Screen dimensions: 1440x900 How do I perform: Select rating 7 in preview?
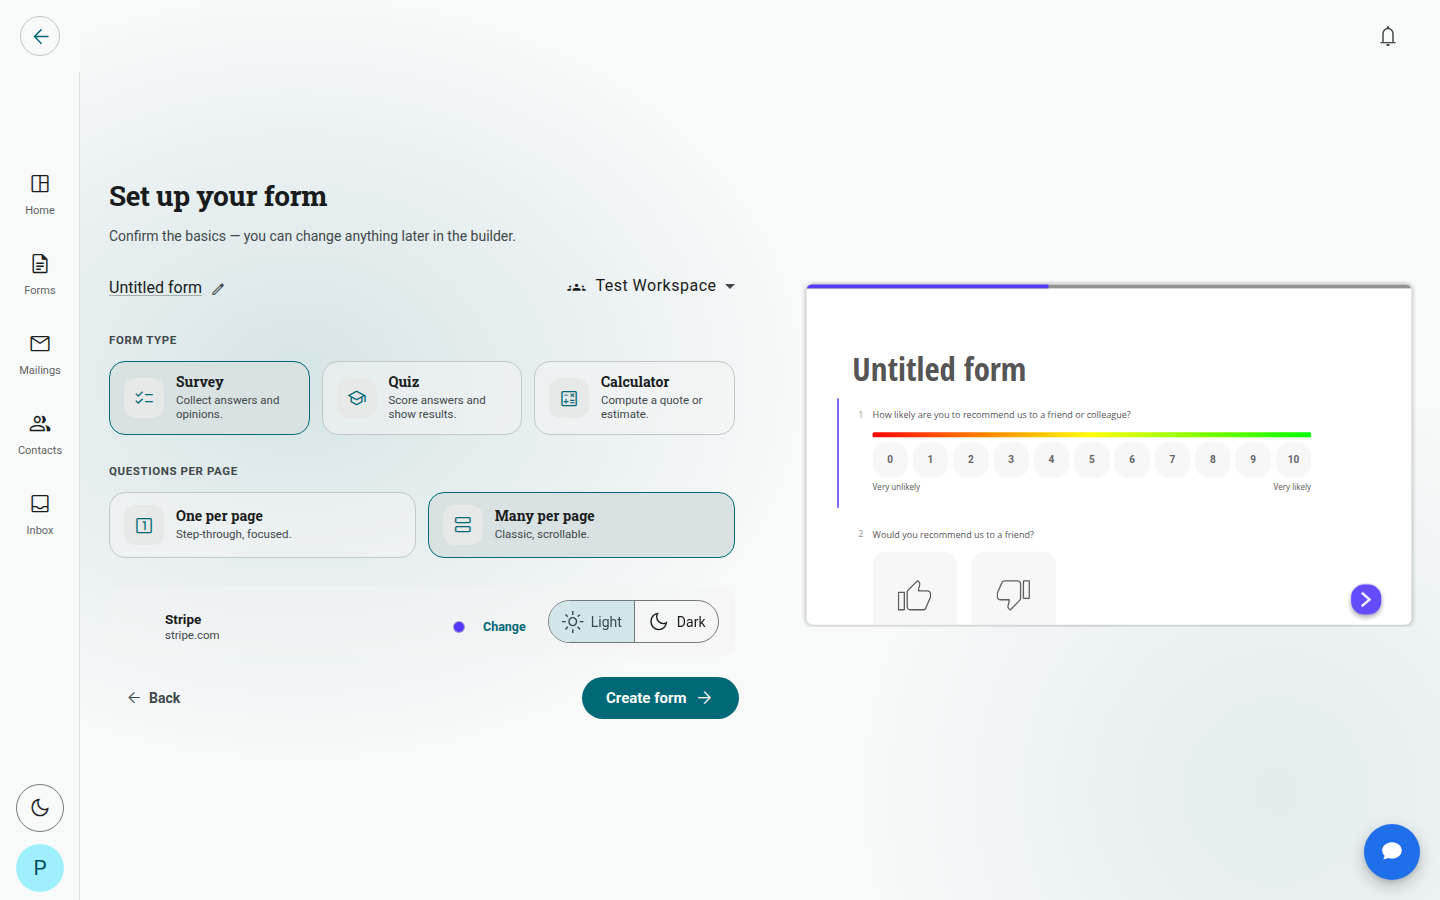click(x=1172, y=460)
